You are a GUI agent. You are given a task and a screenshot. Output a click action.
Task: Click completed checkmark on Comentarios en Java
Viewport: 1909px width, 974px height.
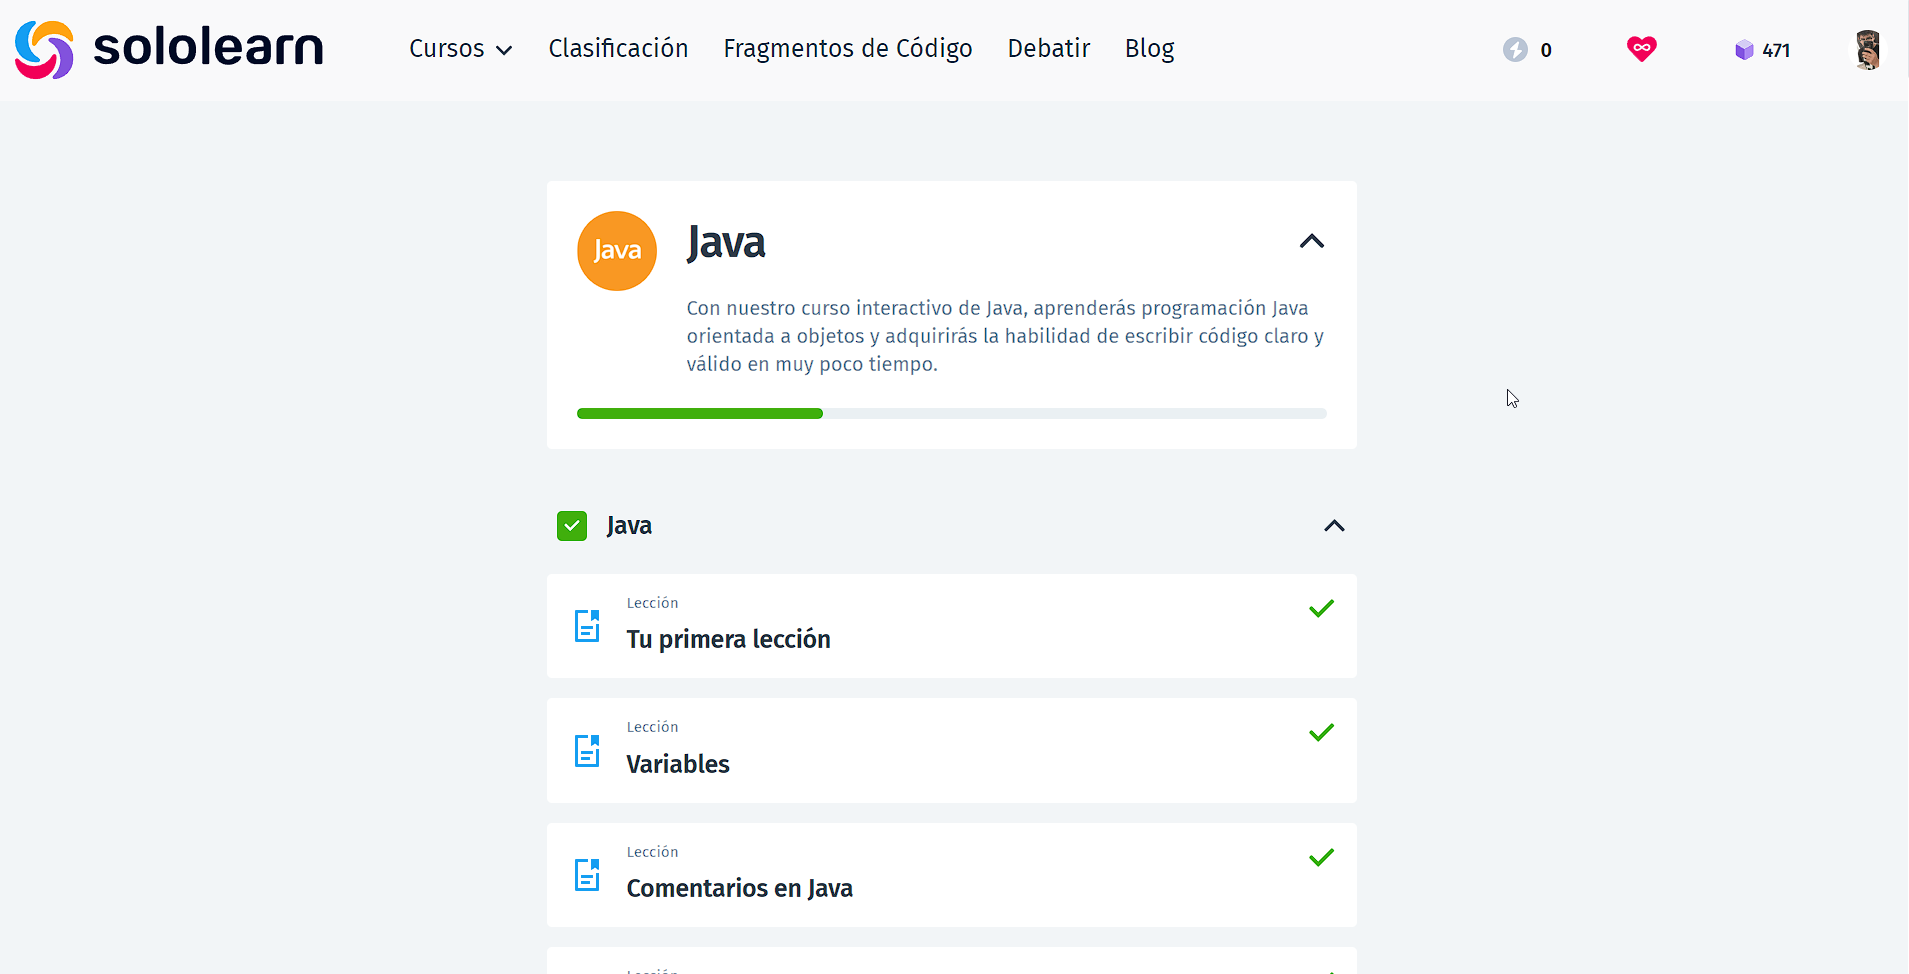[x=1321, y=857]
